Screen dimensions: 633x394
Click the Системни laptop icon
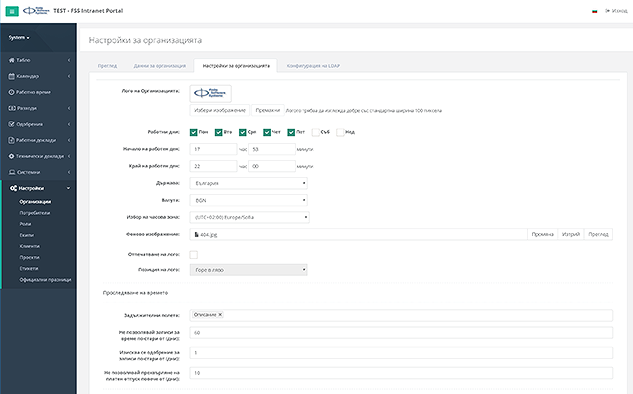[12, 172]
